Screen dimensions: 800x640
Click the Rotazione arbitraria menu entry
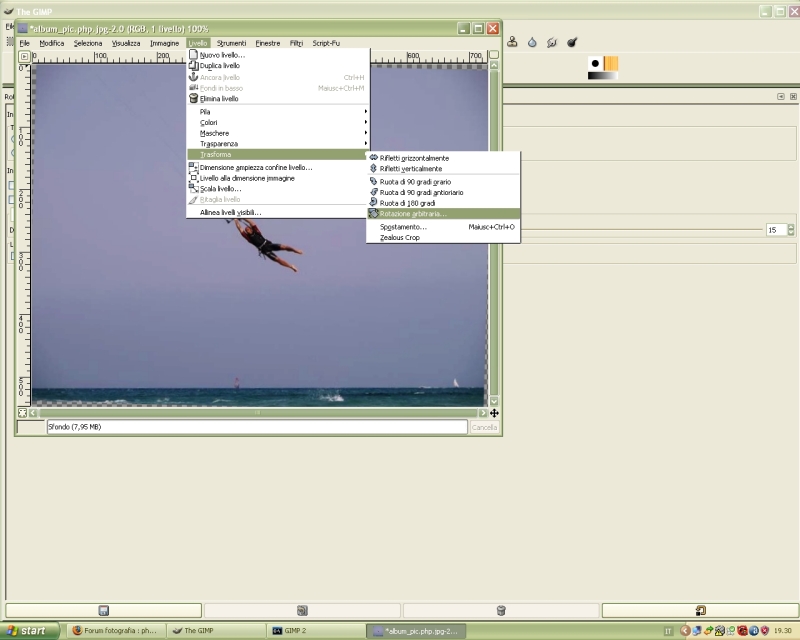tap(413, 213)
